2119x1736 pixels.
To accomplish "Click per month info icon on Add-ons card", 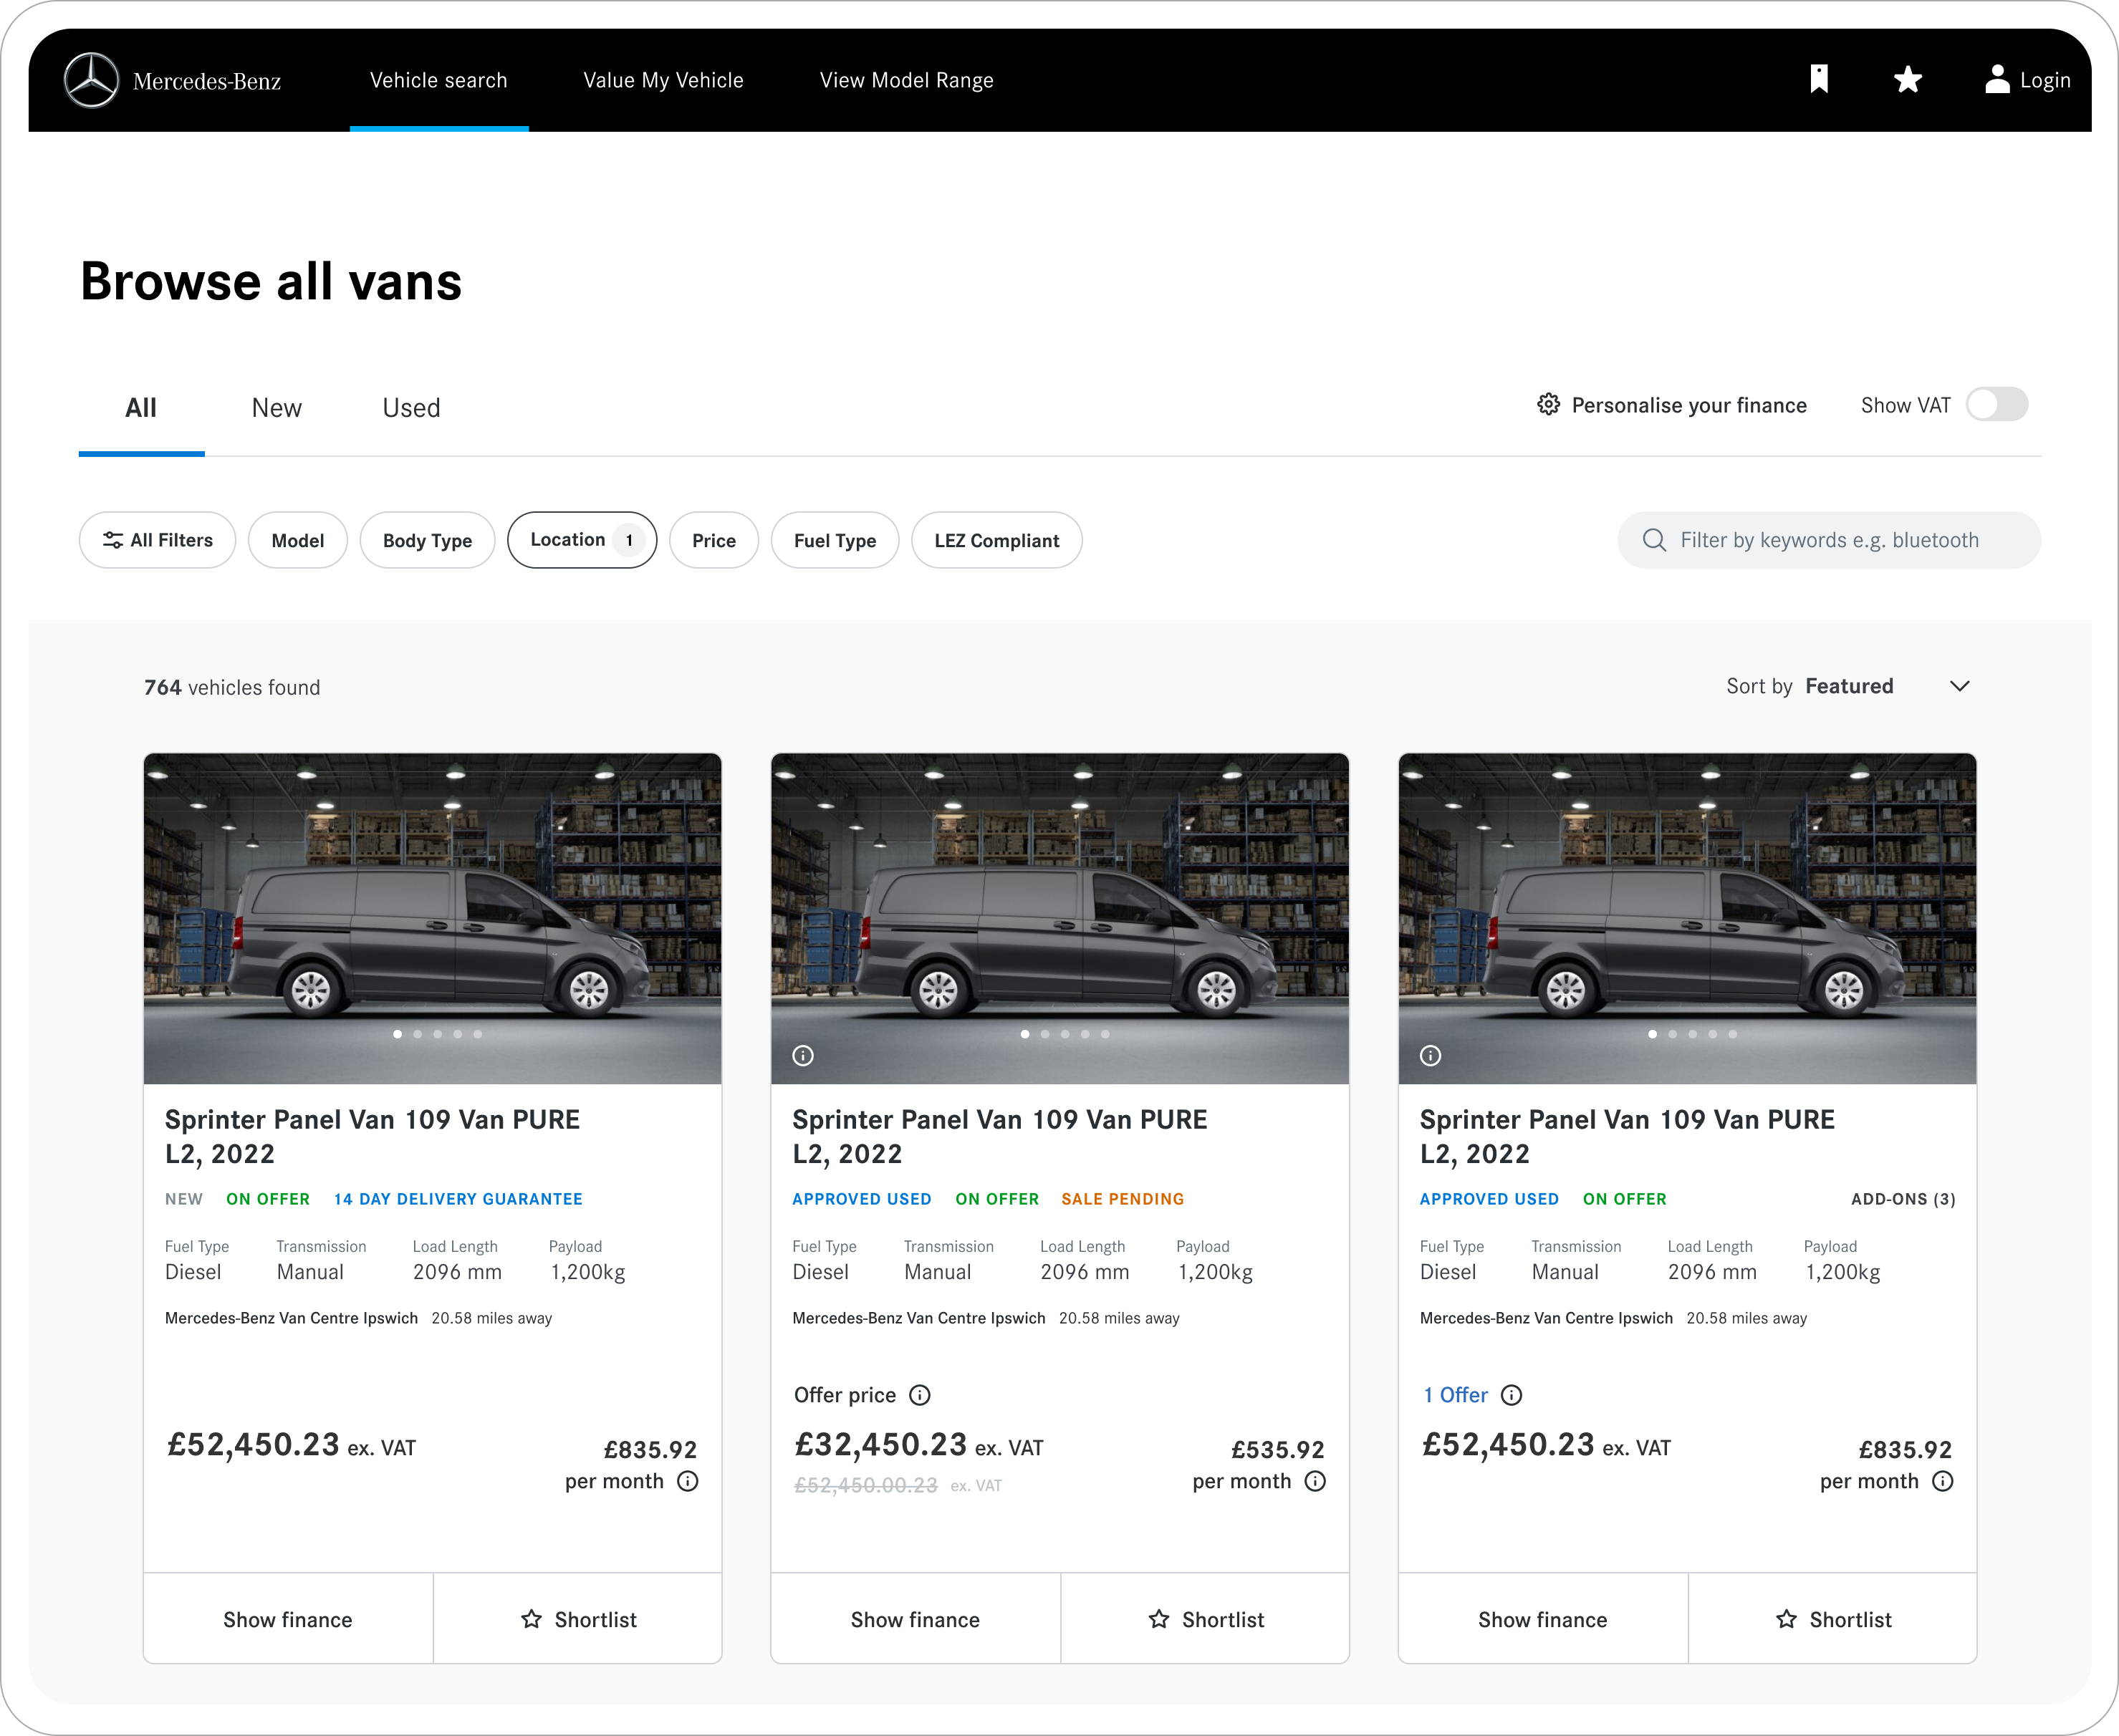I will (1943, 1481).
